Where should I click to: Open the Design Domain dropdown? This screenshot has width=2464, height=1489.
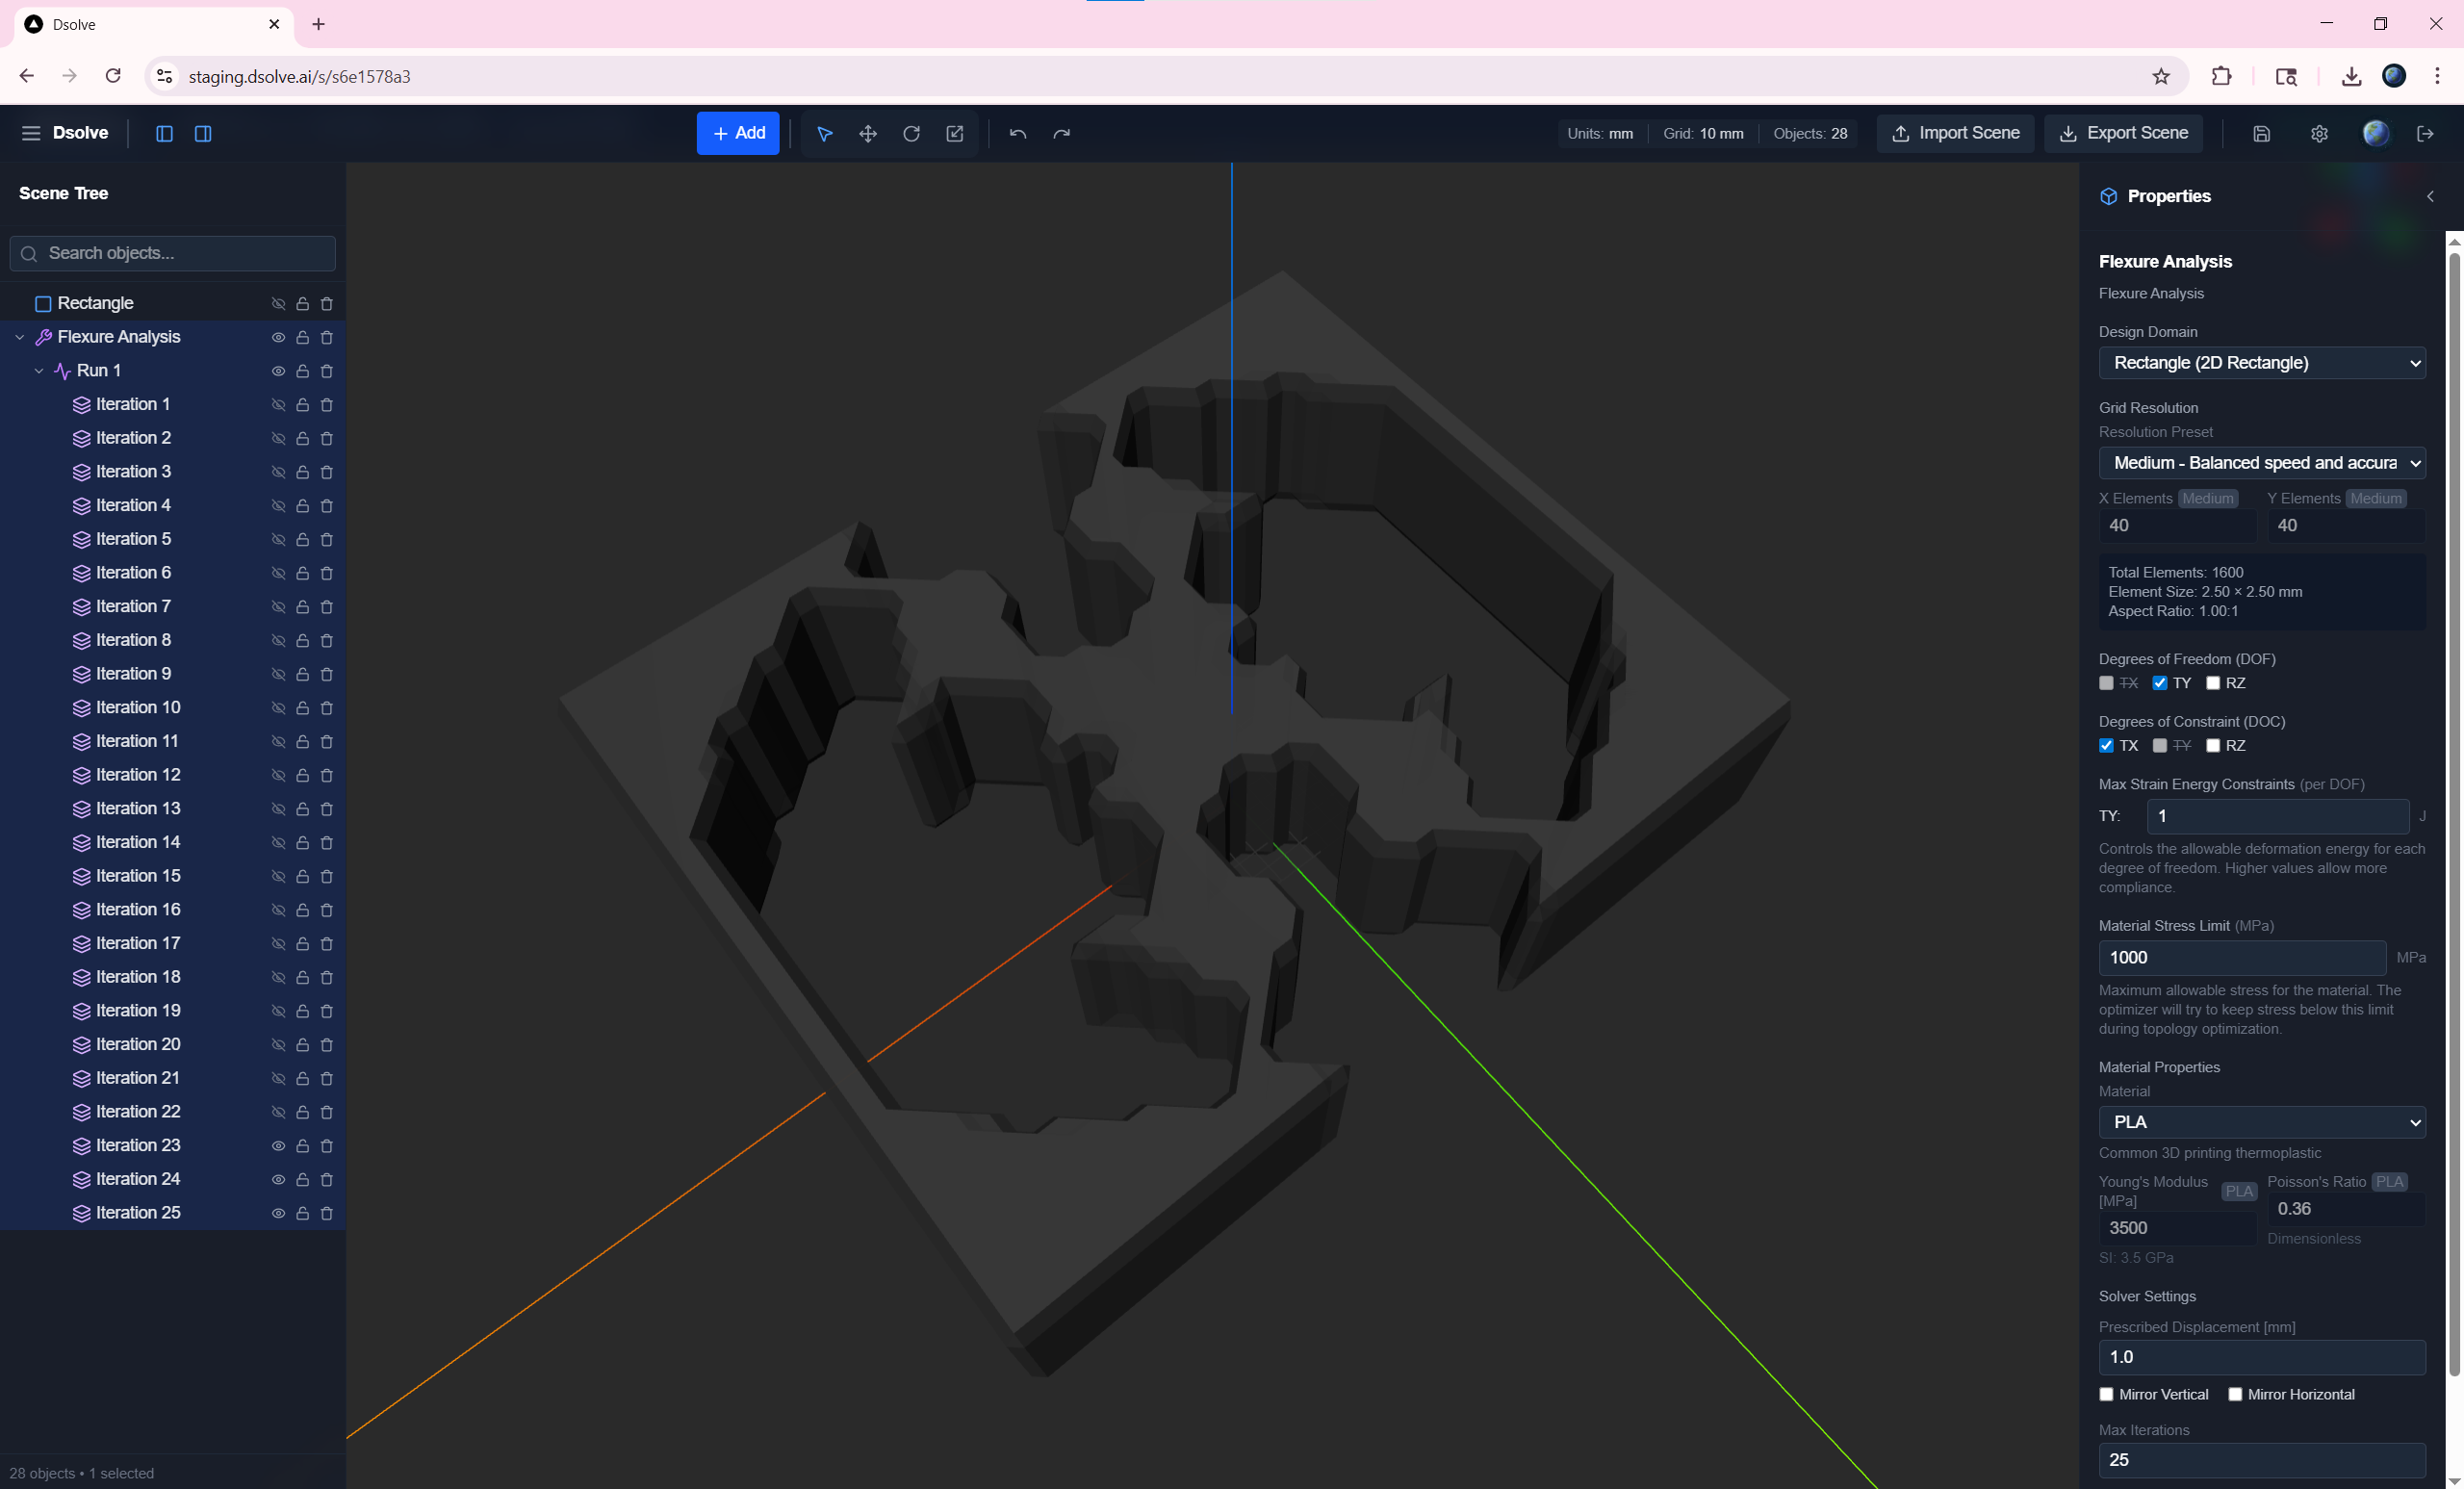[2263, 362]
